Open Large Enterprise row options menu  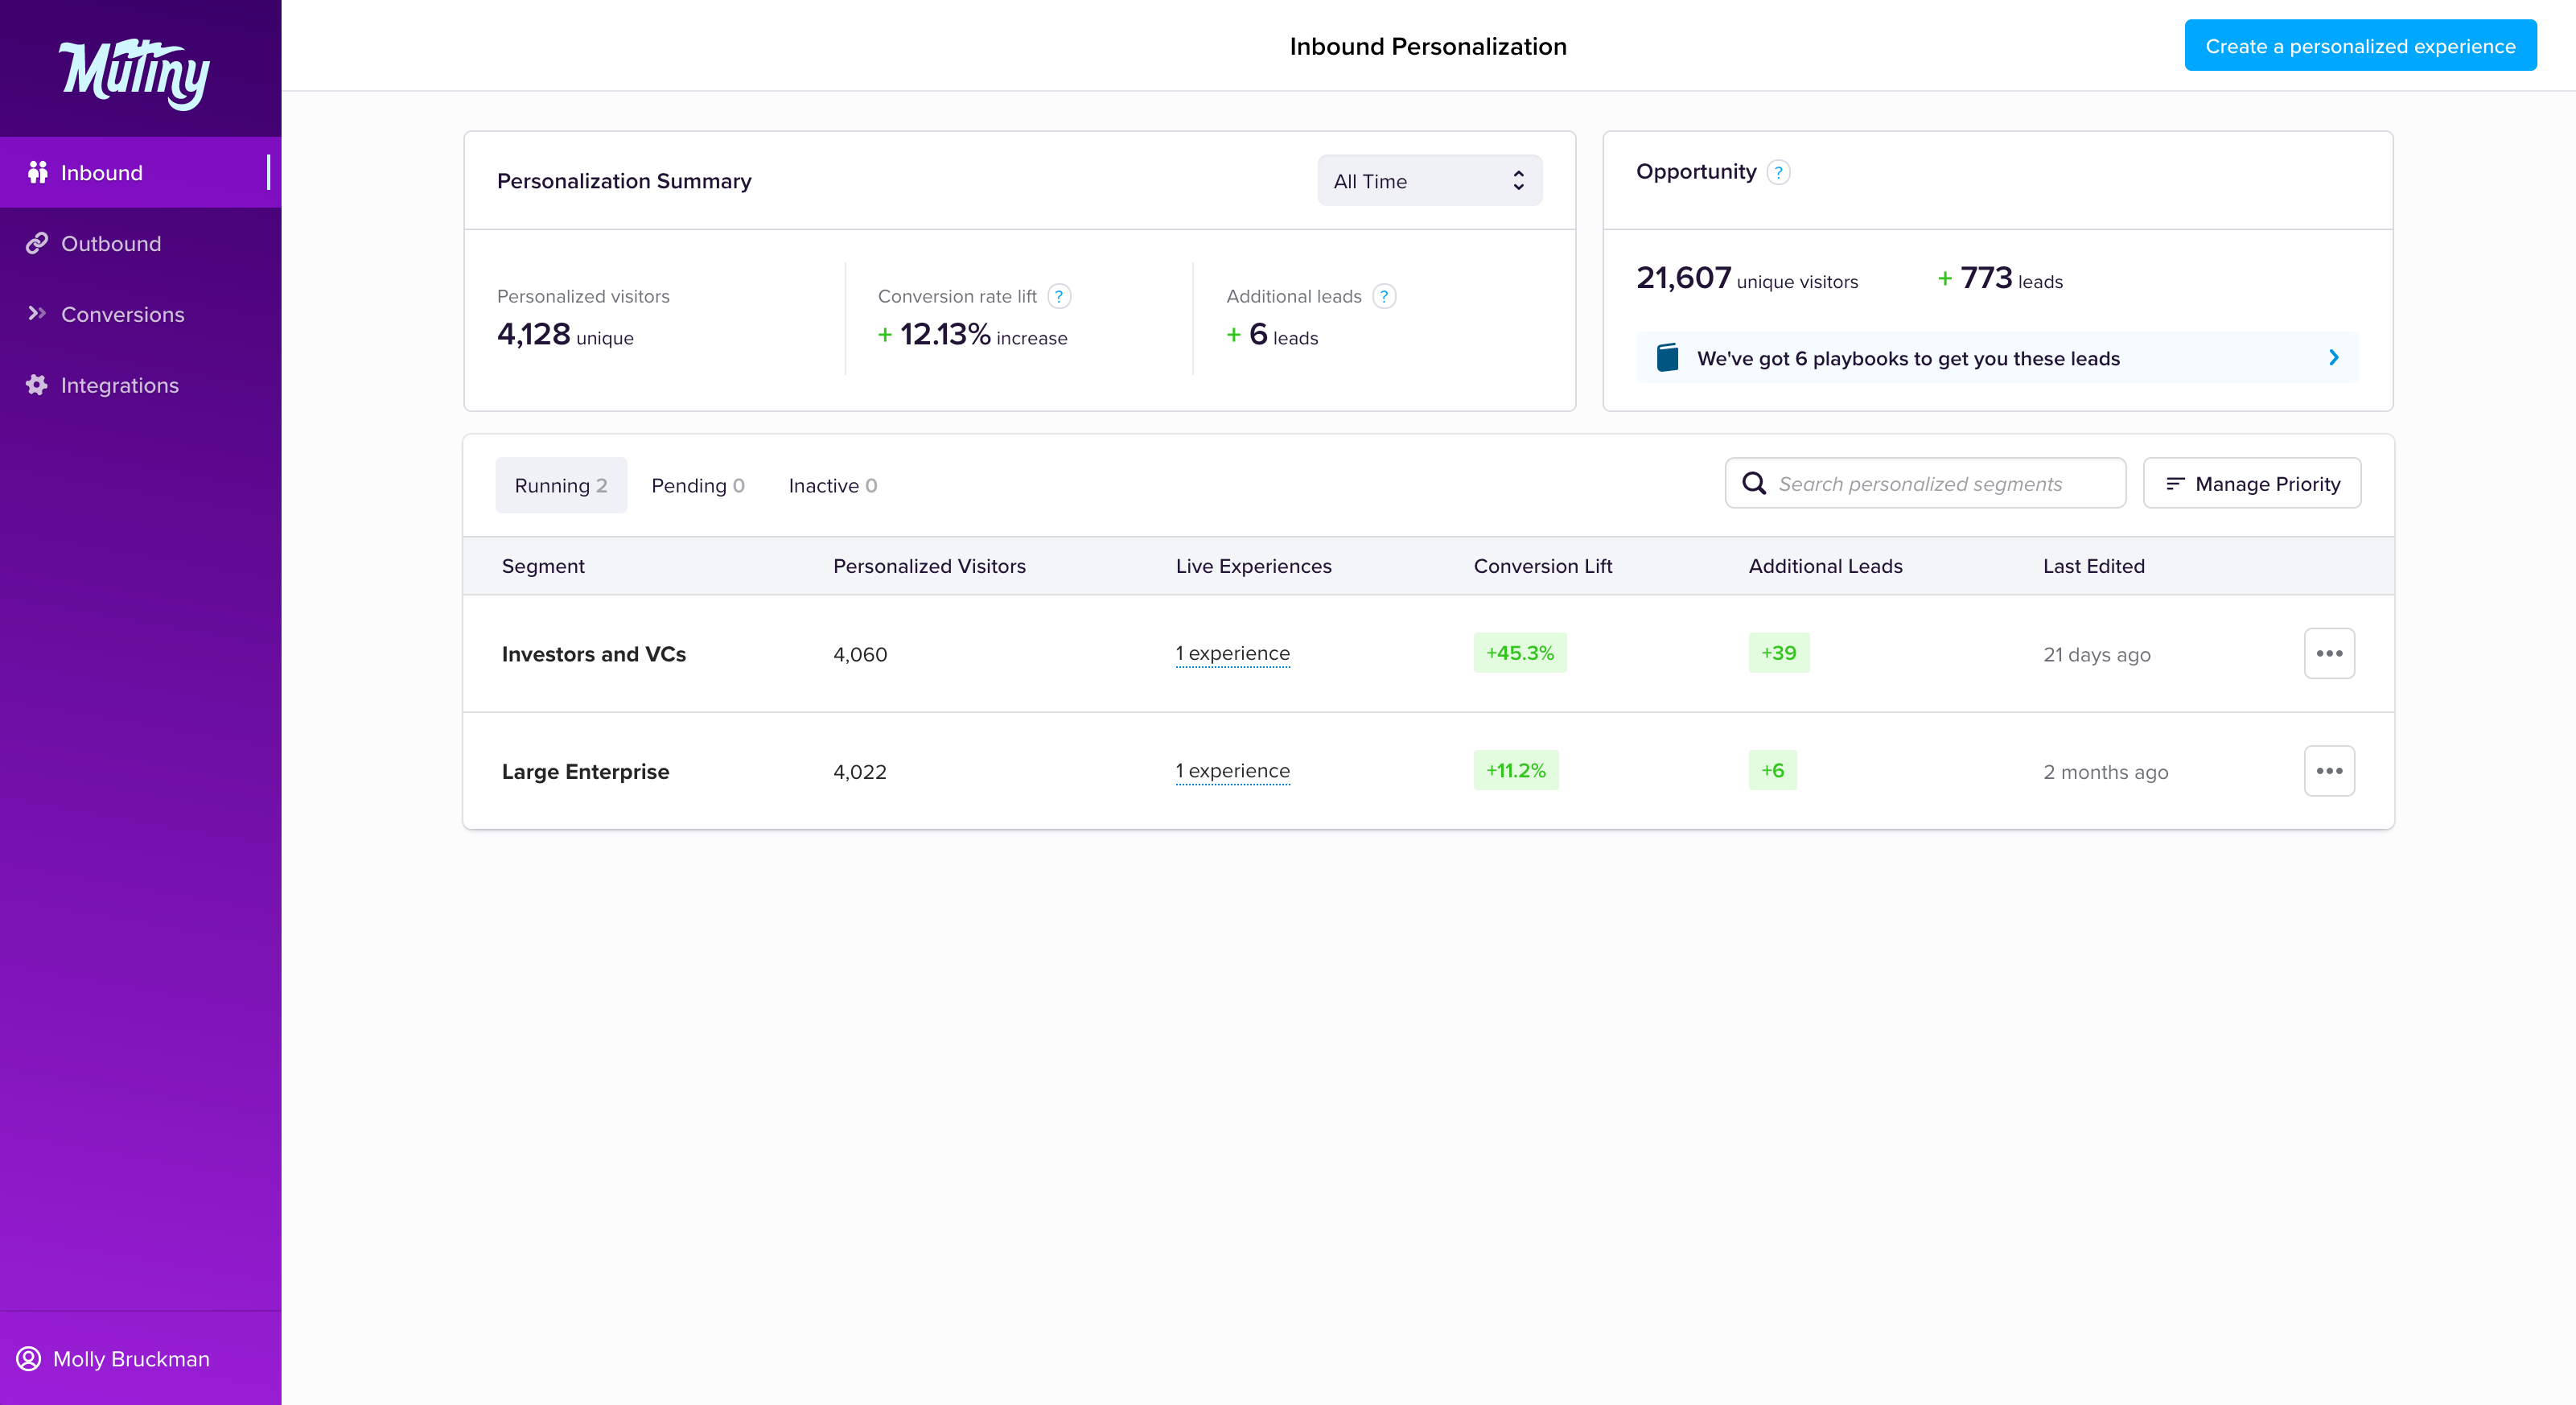[2329, 771]
